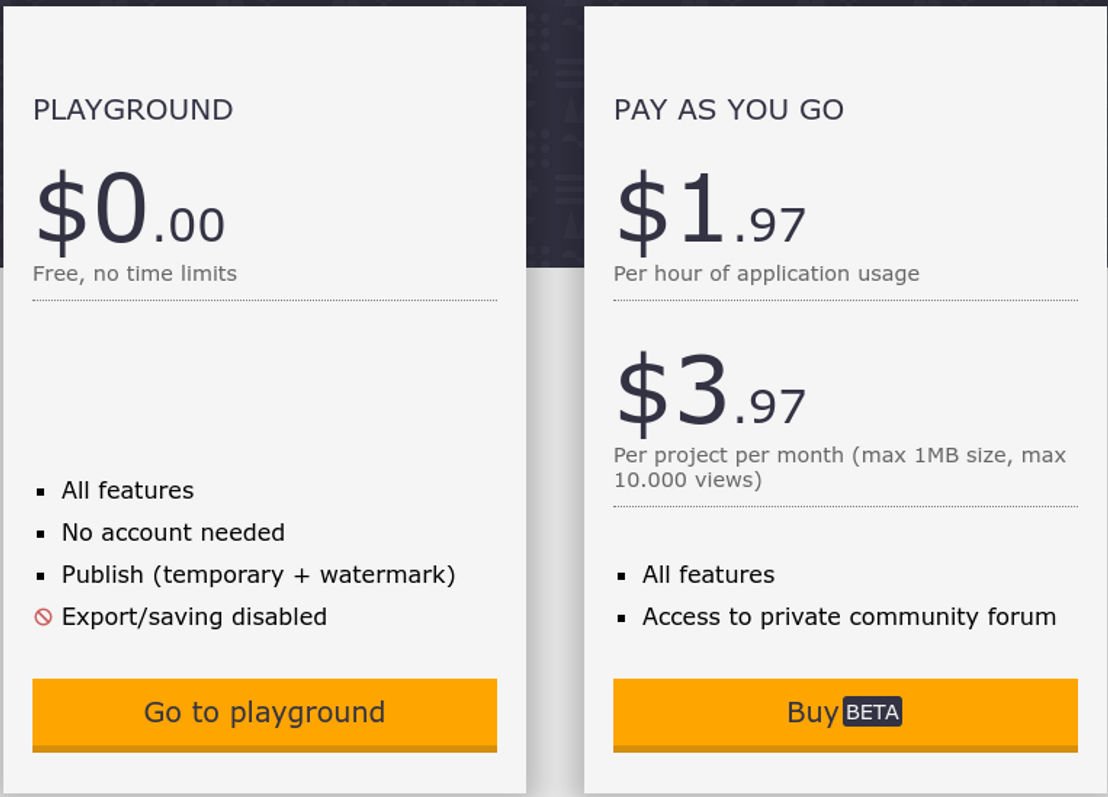Click 'Access to private community forum' item
The image size is (1108, 797).
[x=849, y=617]
